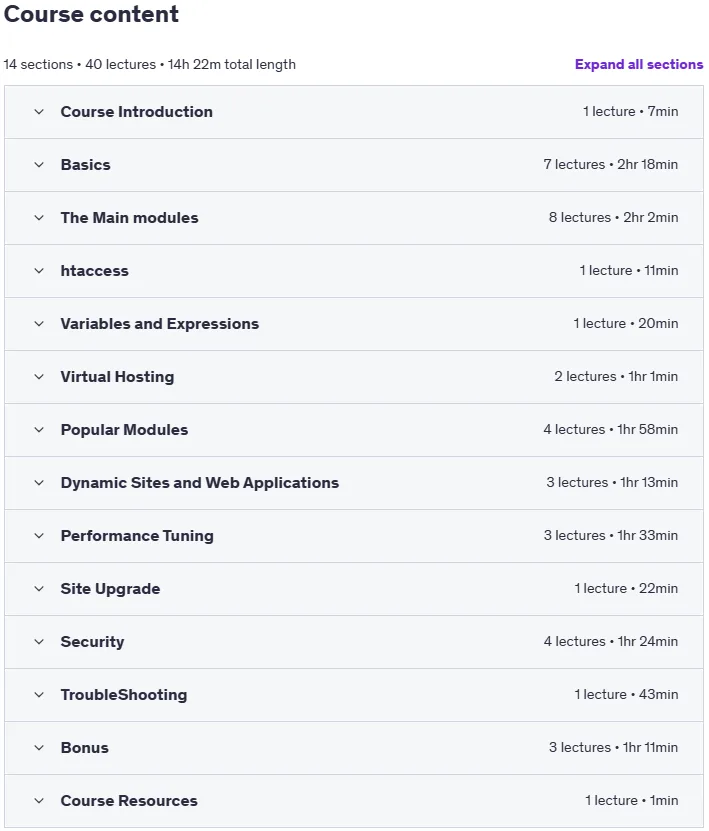Expand Popular Modules chevron icon

(39, 430)
